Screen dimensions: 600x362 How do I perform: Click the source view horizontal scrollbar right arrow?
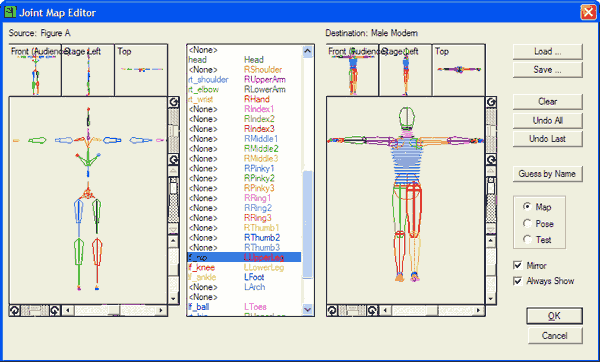[x=161, y=310]
